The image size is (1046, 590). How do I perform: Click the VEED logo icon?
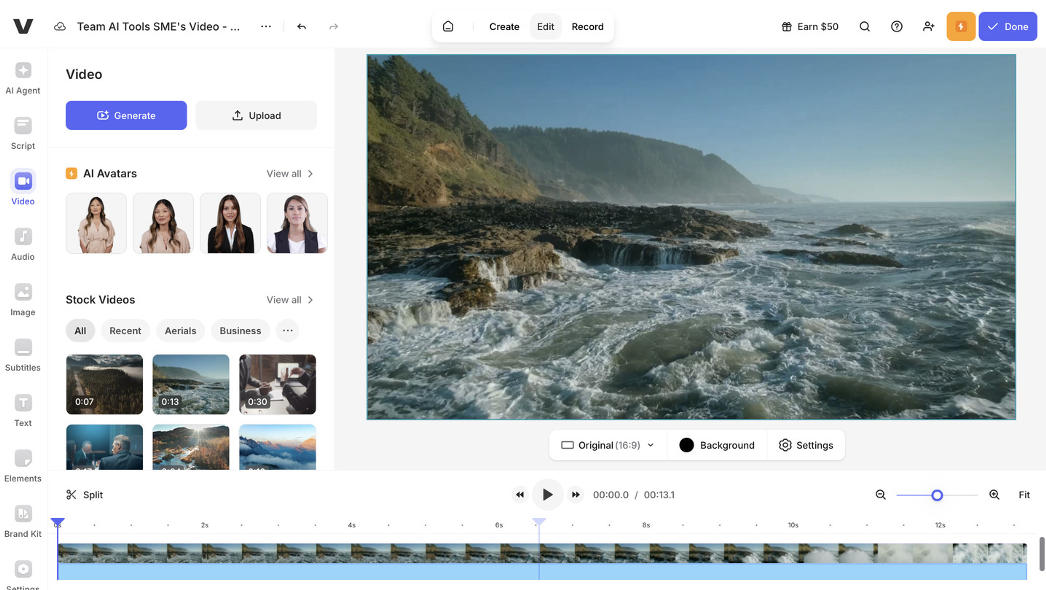pos(23,26)
